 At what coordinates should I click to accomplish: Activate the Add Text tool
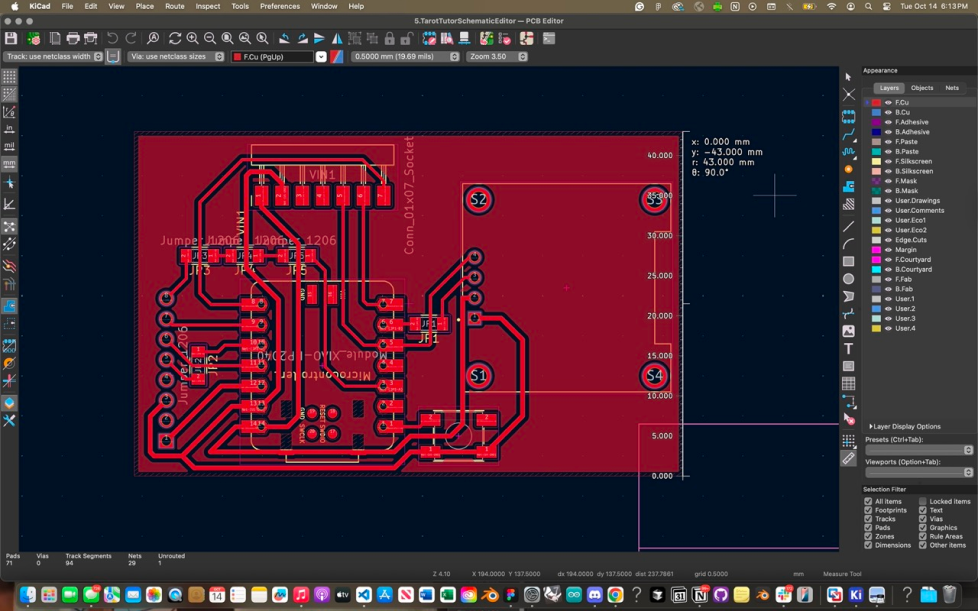click(x=848, y=349)
